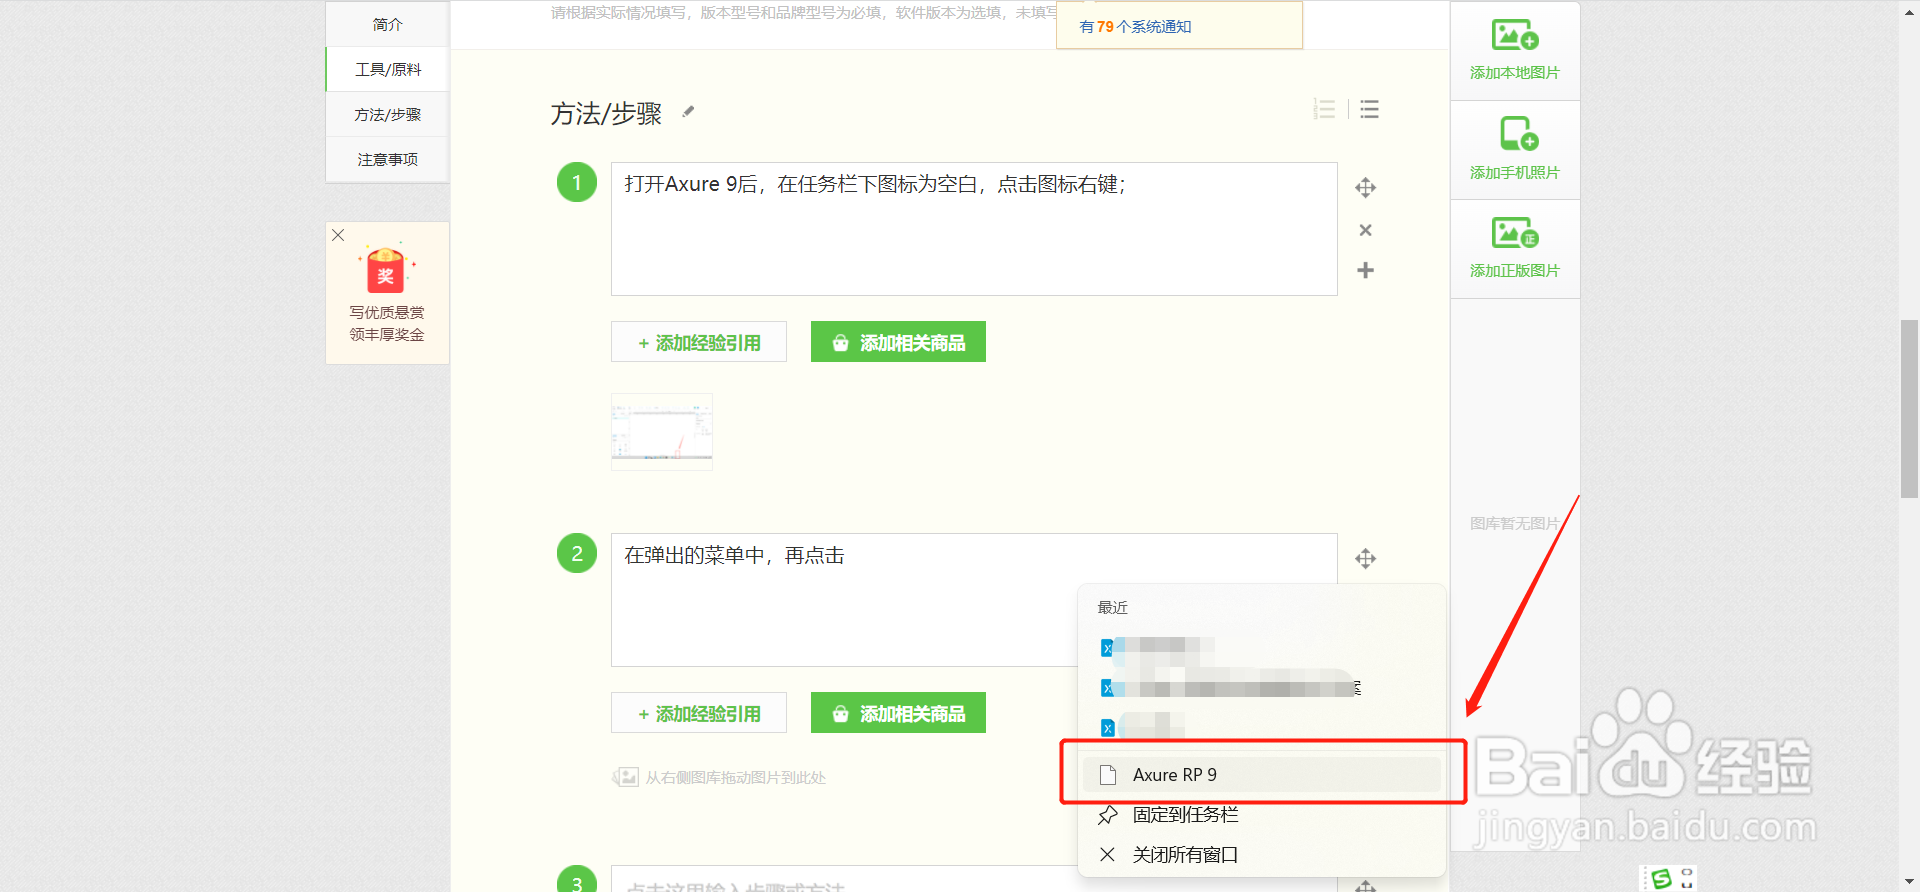Open the 工具/原料 section tab
The height and width of the screenshot is (892, 1920).
click(x=387, y=69)
